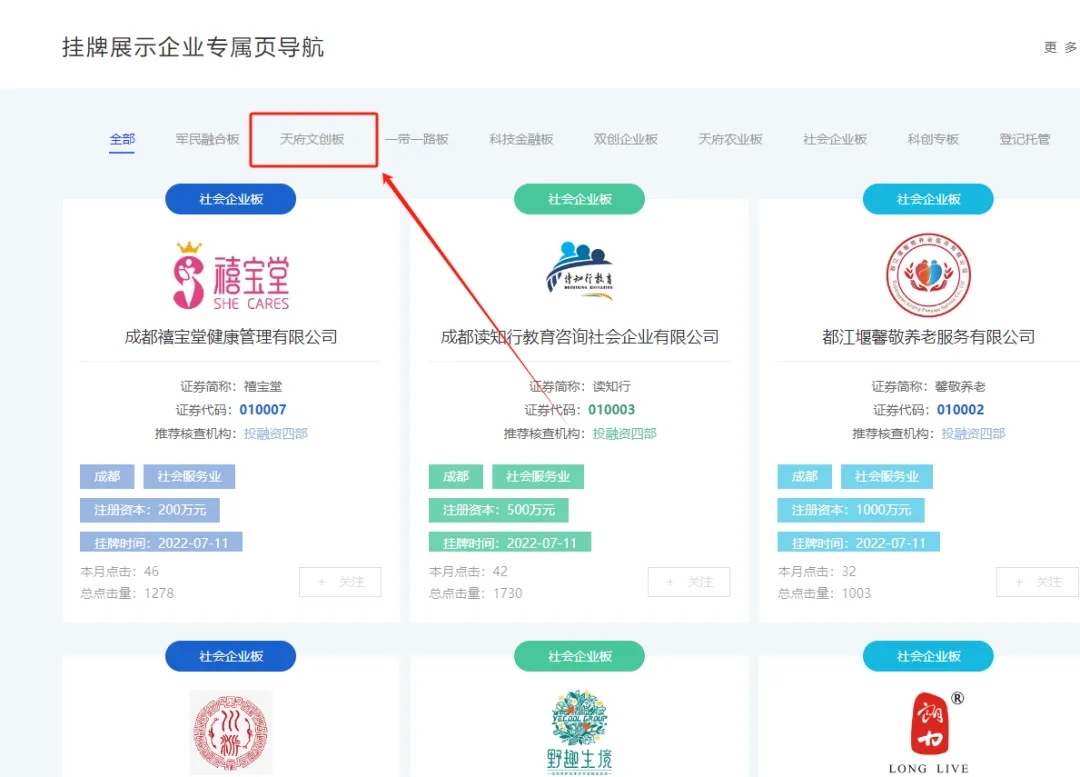
Task: Open 都江堰馨敬养老服务有限公司 page
Action: tap(928, 337)
